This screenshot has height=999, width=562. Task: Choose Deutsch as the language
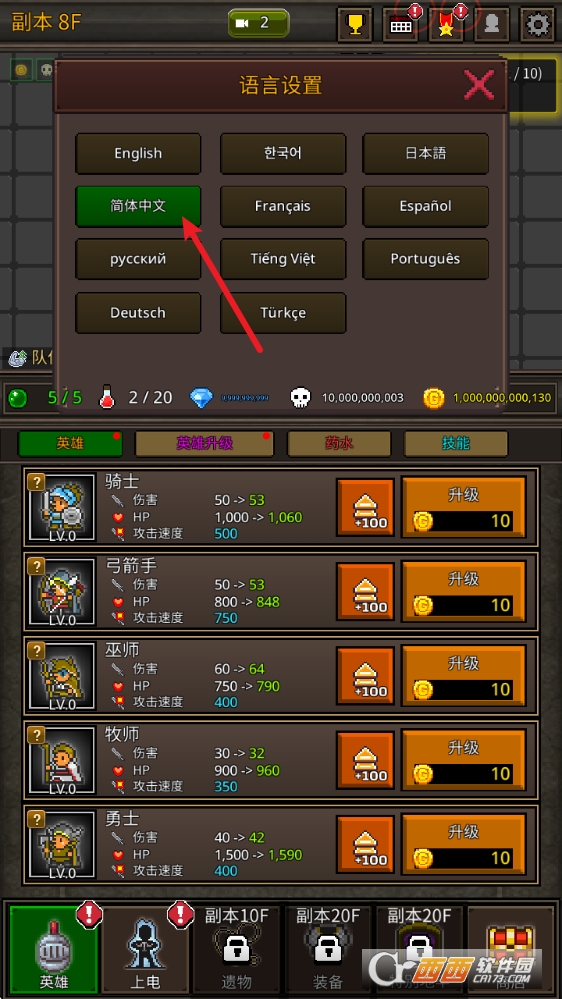(138, 313)
